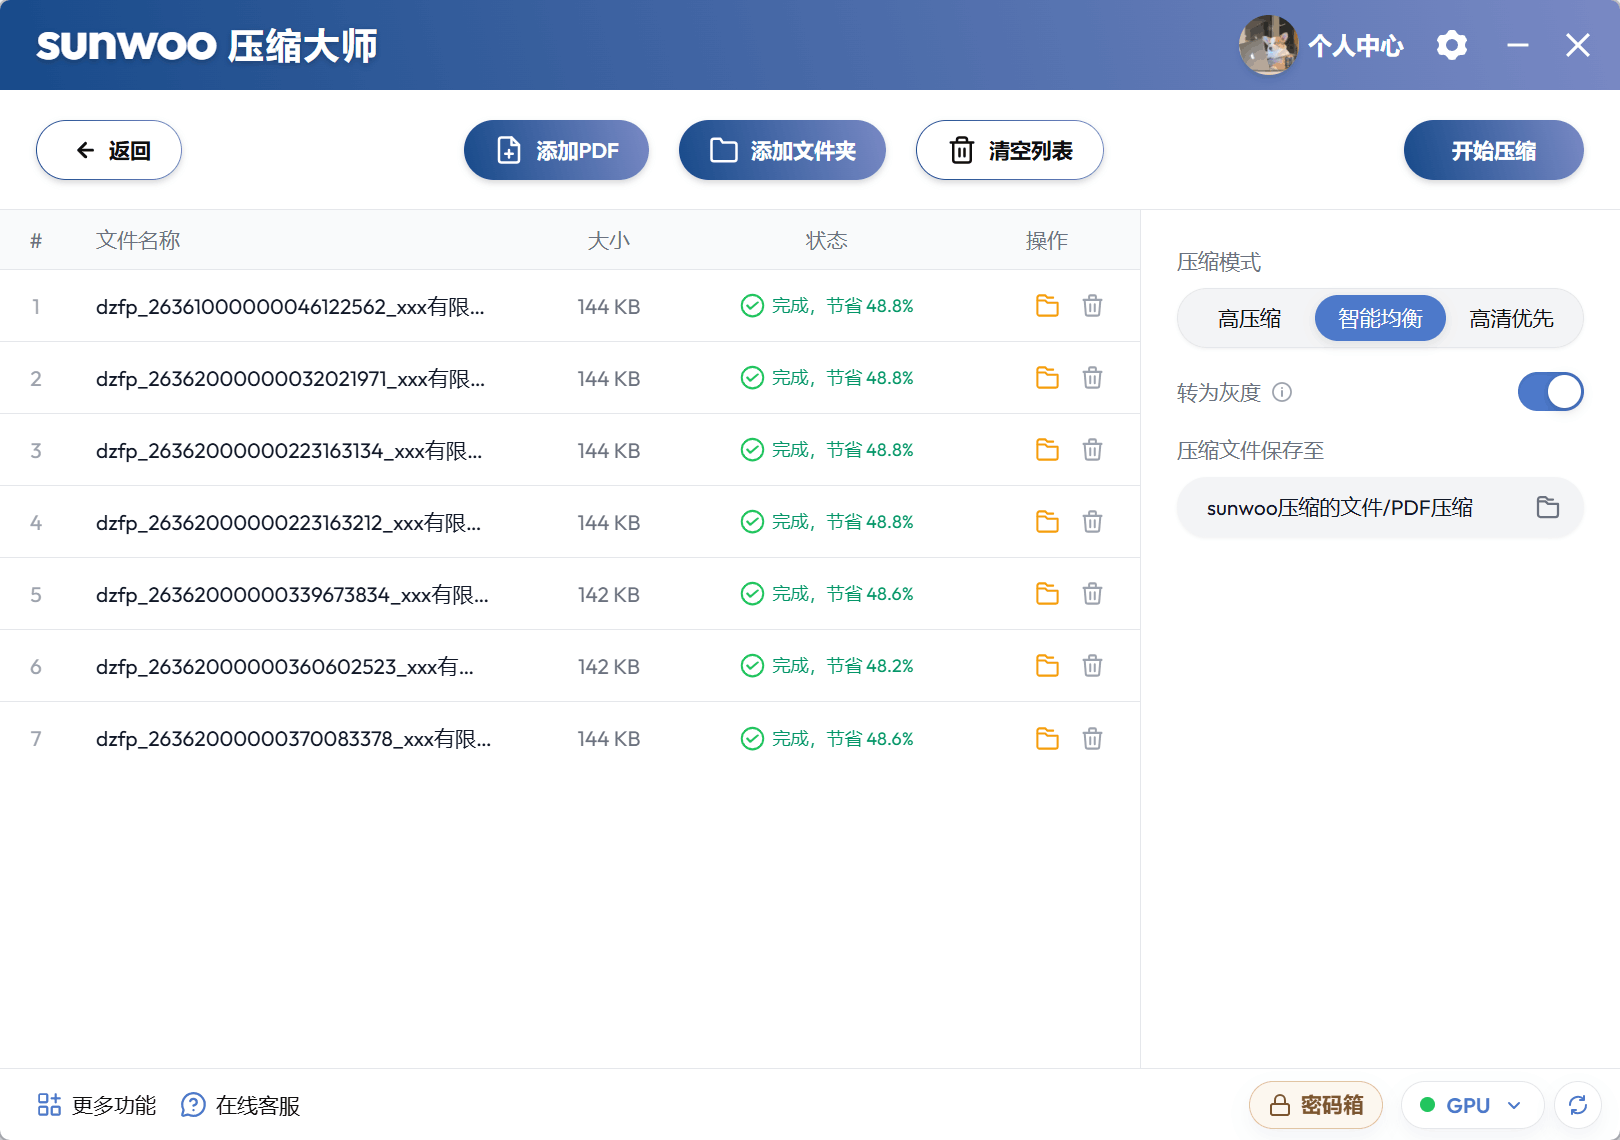Select file name dzfp_26362000000223163212
Screen dimensions: 1620x1140
288,523
